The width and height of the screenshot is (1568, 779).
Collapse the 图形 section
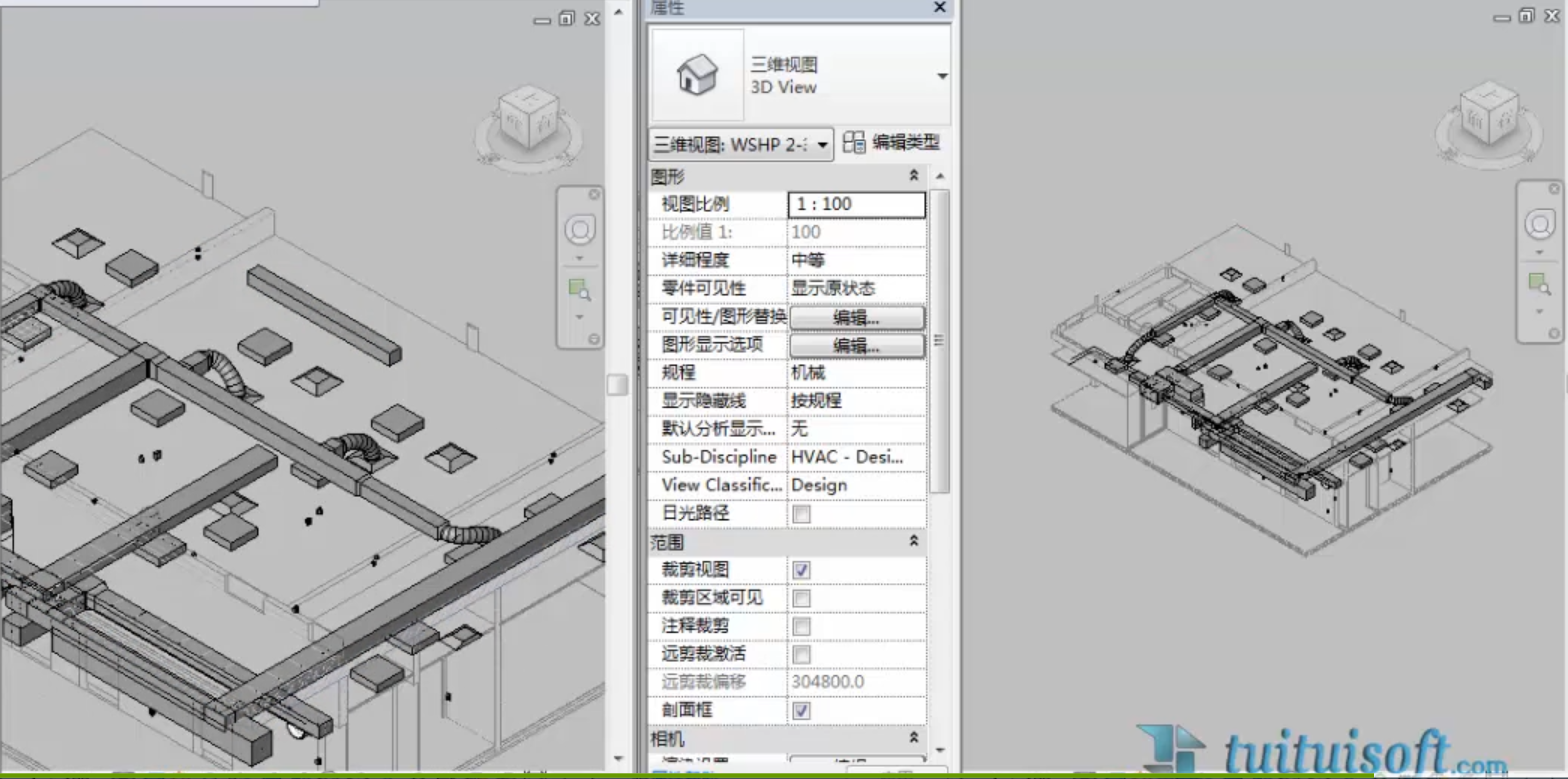913,176
